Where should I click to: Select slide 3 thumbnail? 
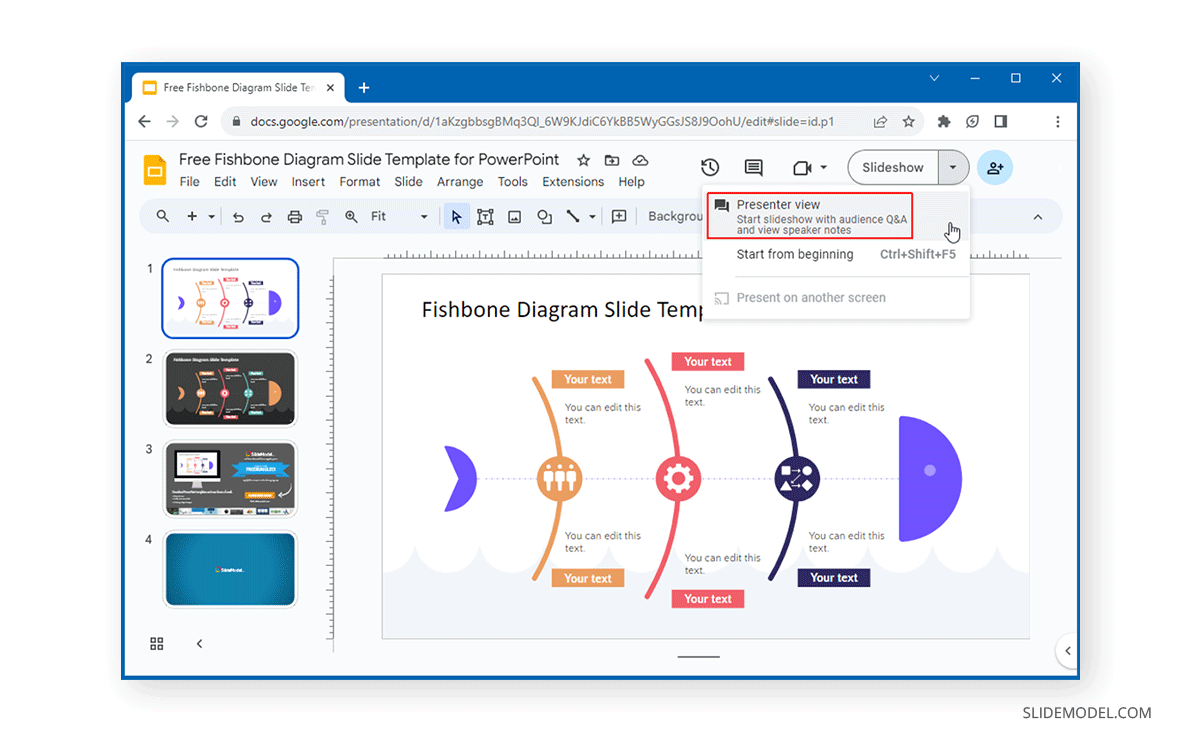[230, 479]
